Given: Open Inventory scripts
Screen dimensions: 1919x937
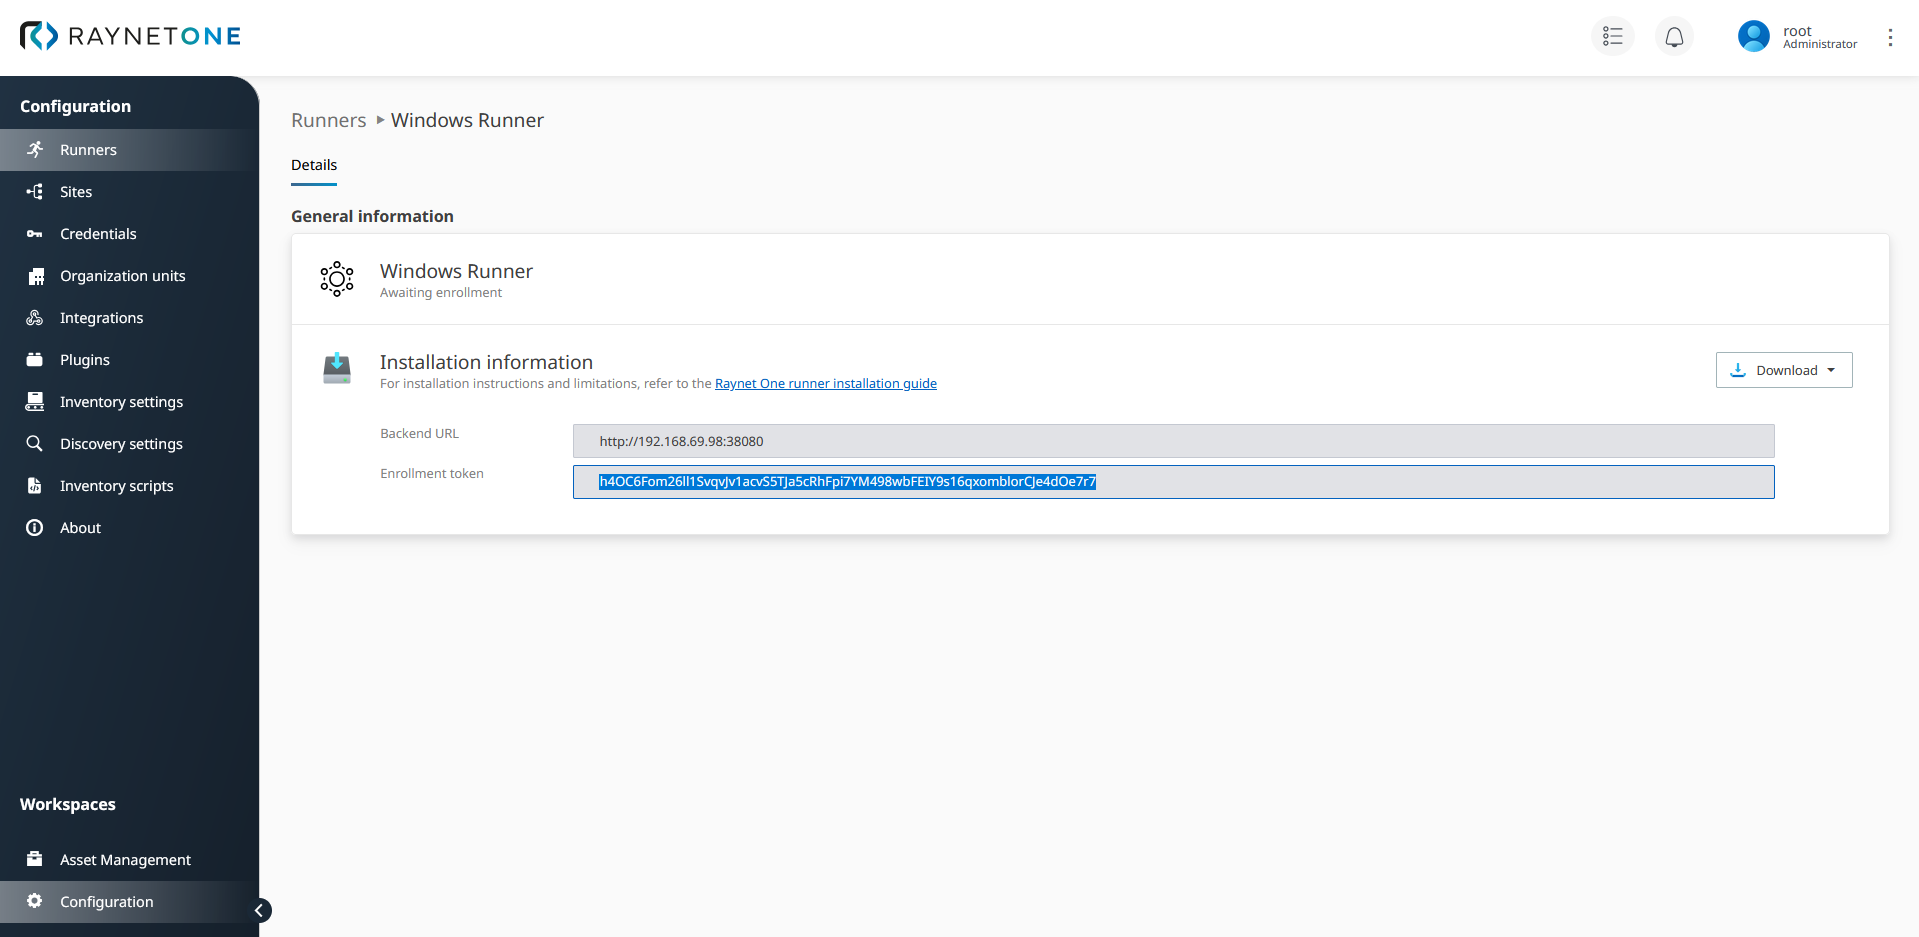Looking at the screenshot, I should coord(129,486).
